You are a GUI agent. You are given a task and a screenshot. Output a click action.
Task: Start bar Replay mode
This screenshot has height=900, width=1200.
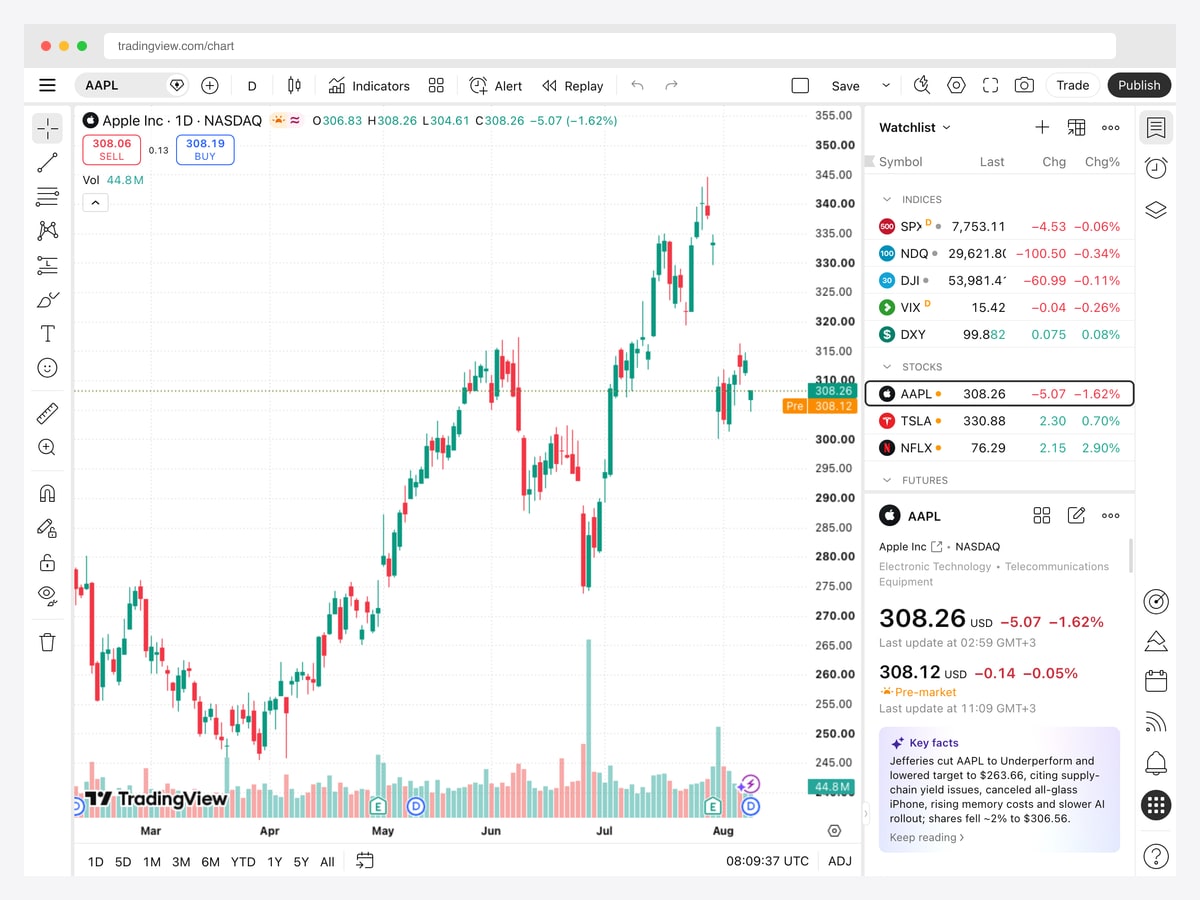(573, 86)
